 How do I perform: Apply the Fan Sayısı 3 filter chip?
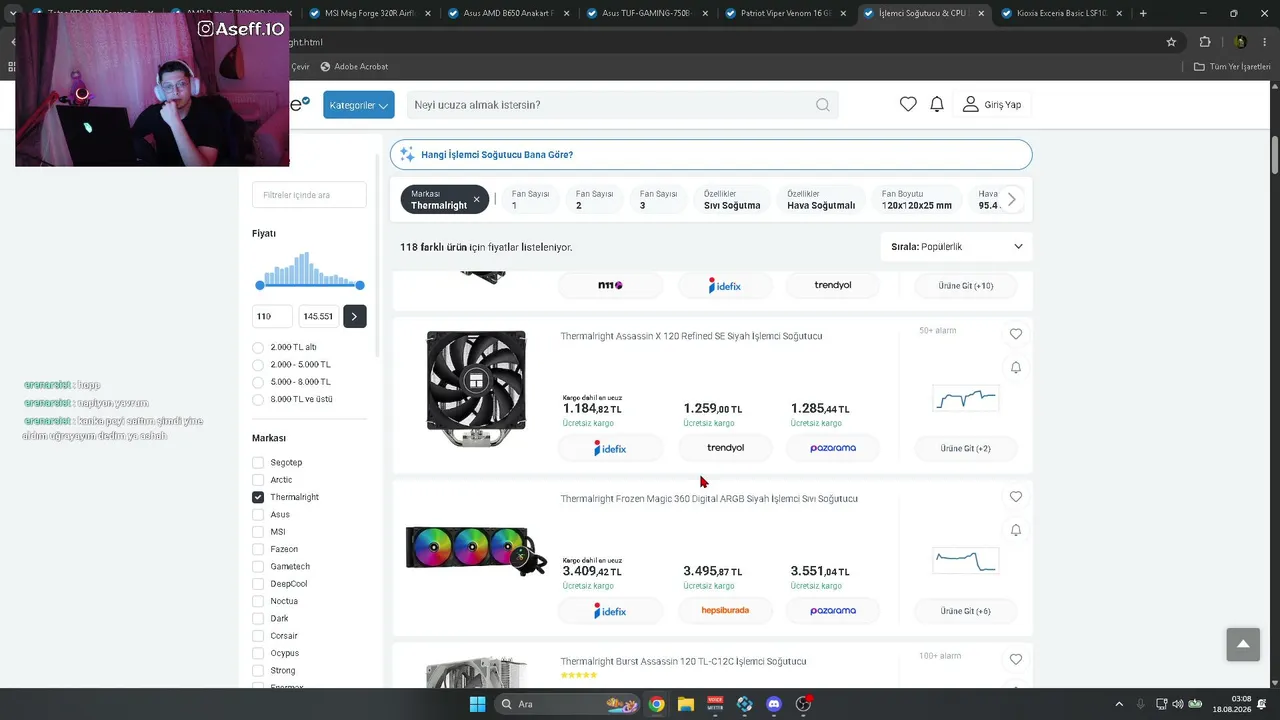[x=658, y=199]
